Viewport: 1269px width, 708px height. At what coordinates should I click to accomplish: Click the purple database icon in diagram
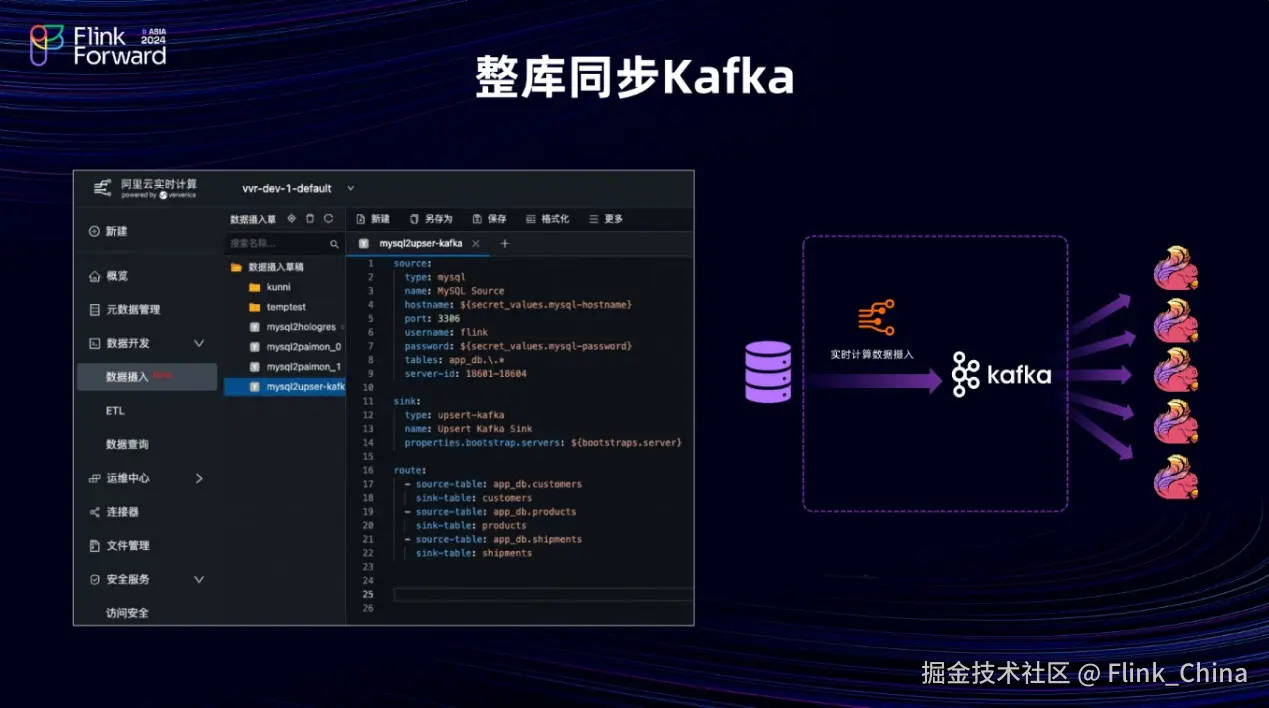768,372
